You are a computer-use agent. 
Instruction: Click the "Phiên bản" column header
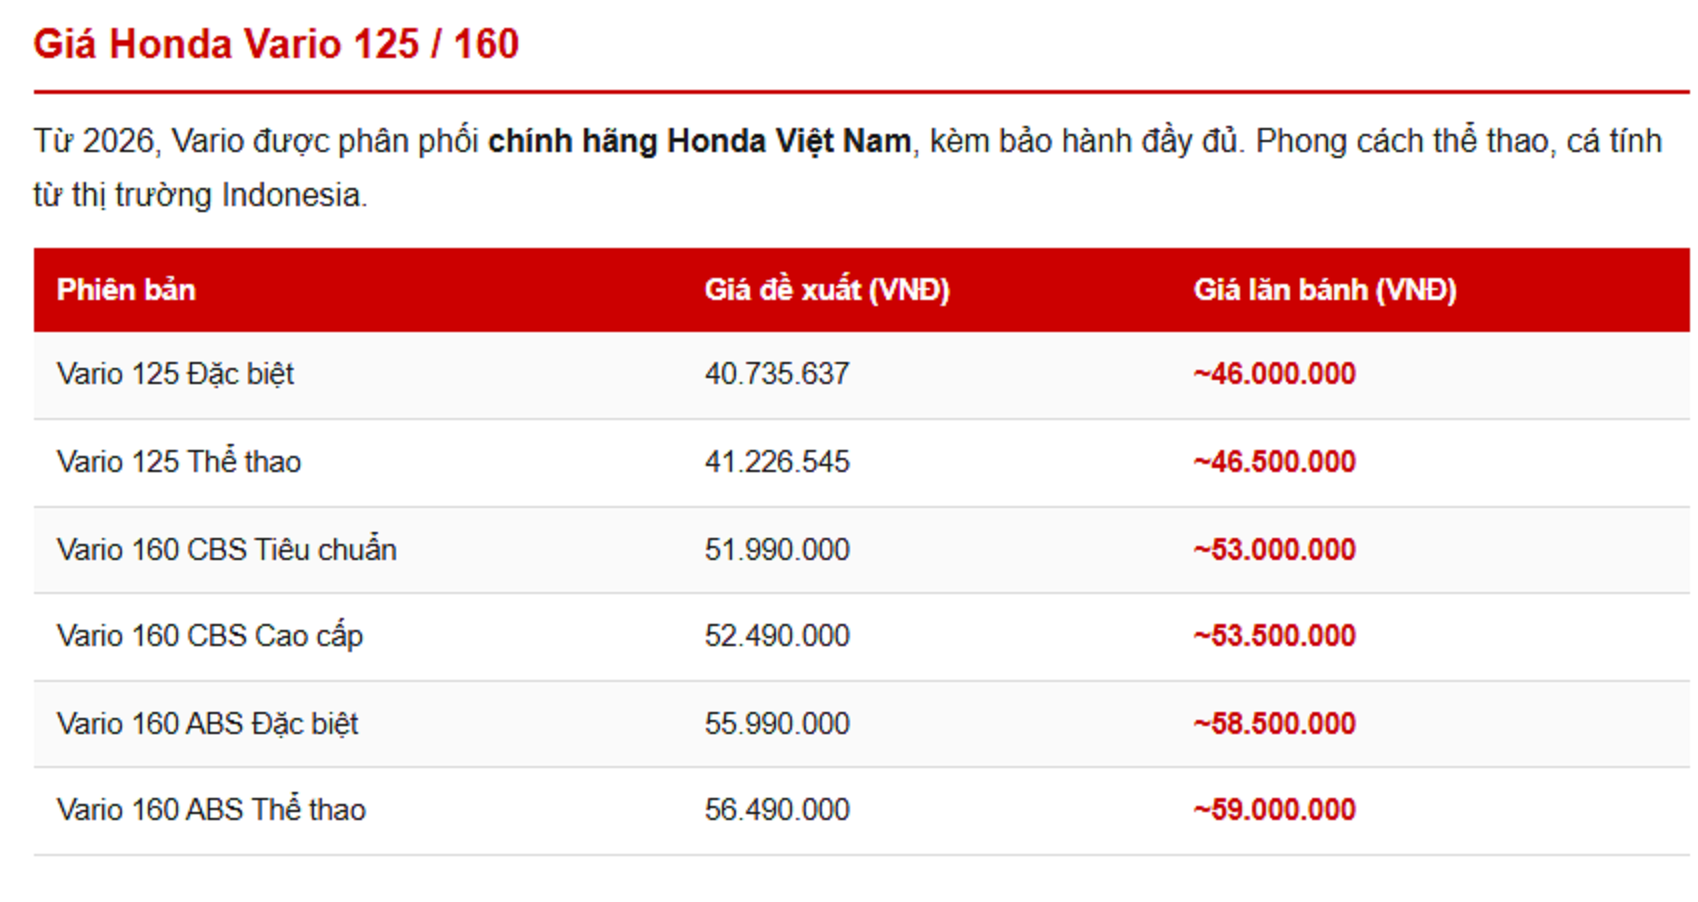(x=126, y=290)
